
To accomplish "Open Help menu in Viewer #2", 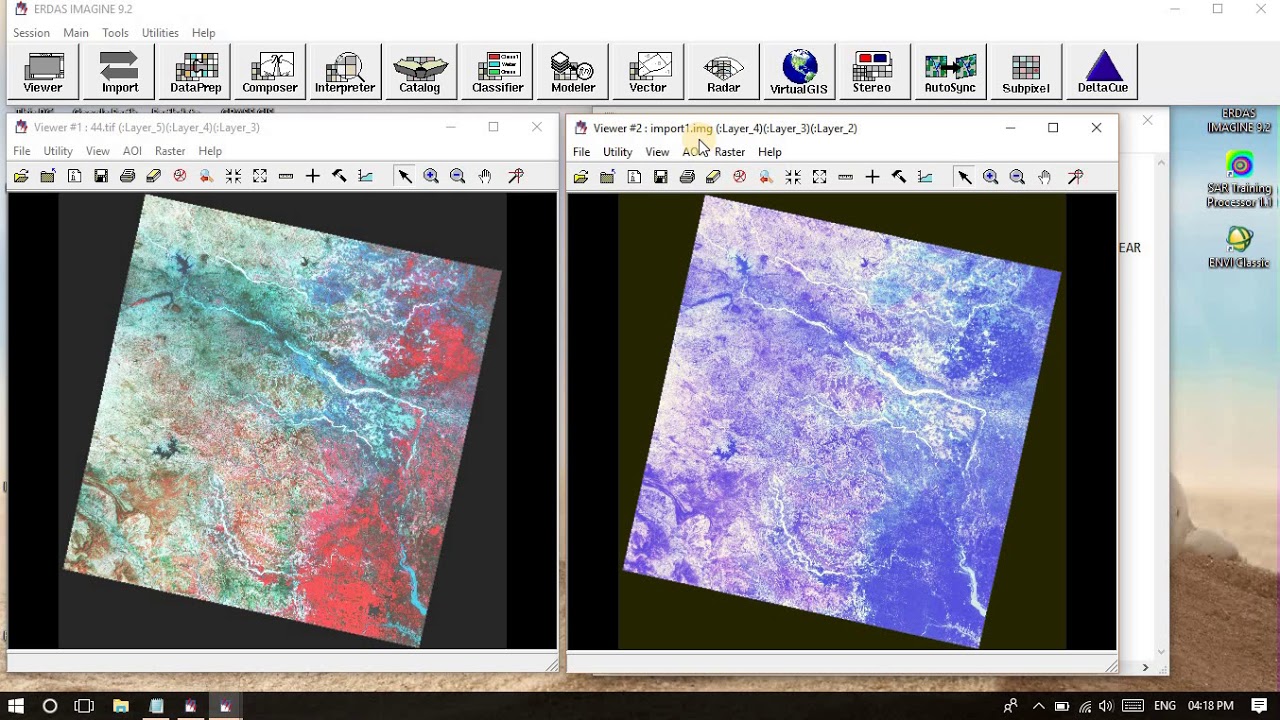I will point(770,152).
